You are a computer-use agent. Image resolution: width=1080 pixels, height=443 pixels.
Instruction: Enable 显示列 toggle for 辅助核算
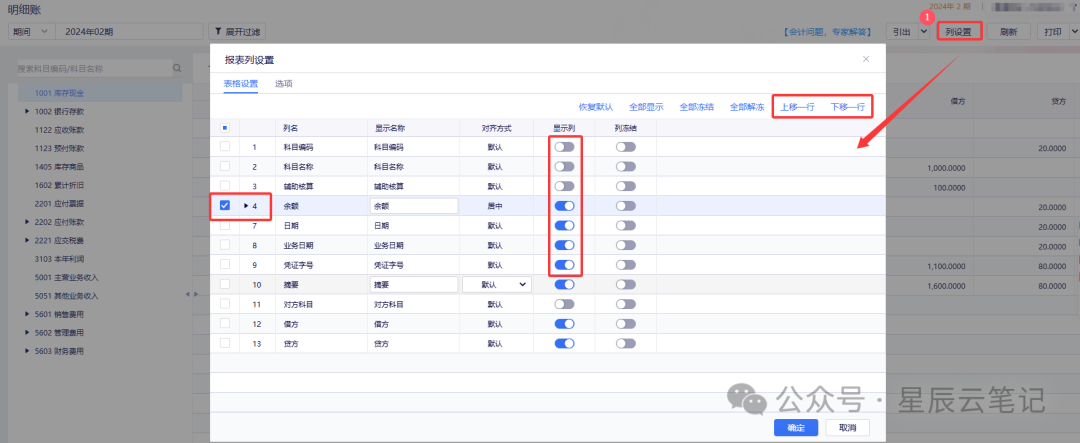564,186
